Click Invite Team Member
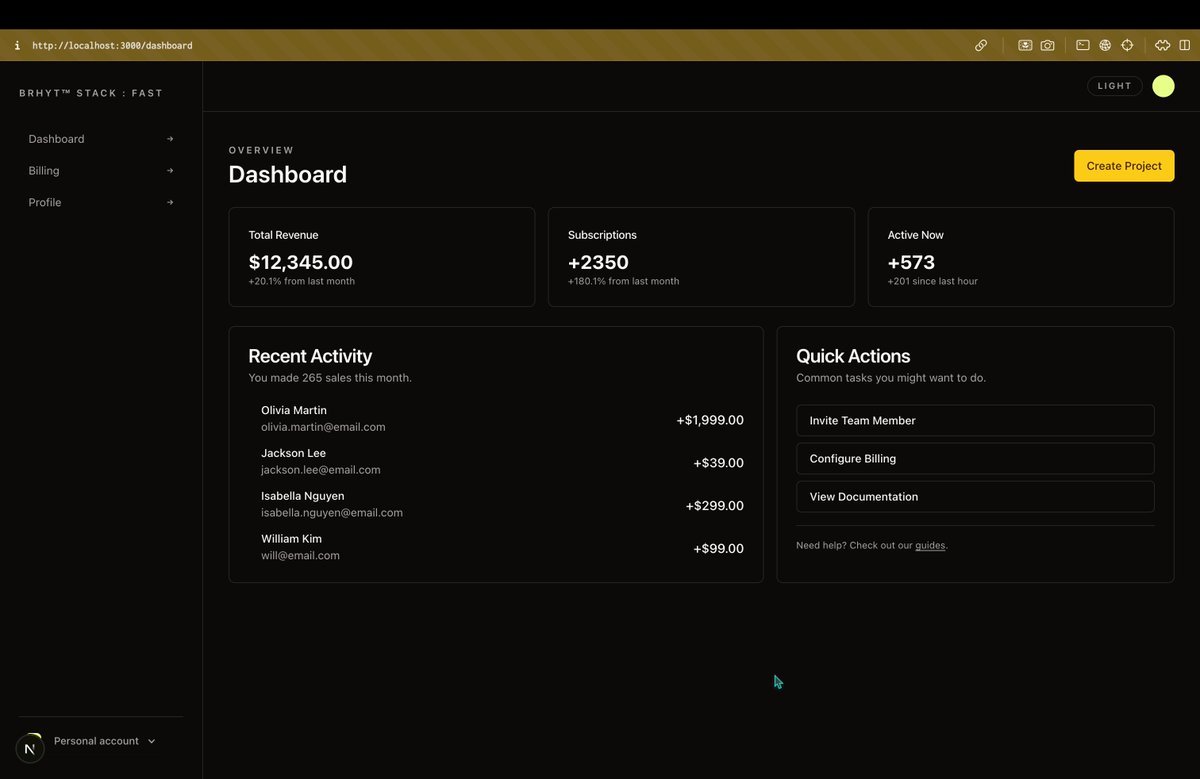The height and width of the screenshot is (779, 1200). 975,421
